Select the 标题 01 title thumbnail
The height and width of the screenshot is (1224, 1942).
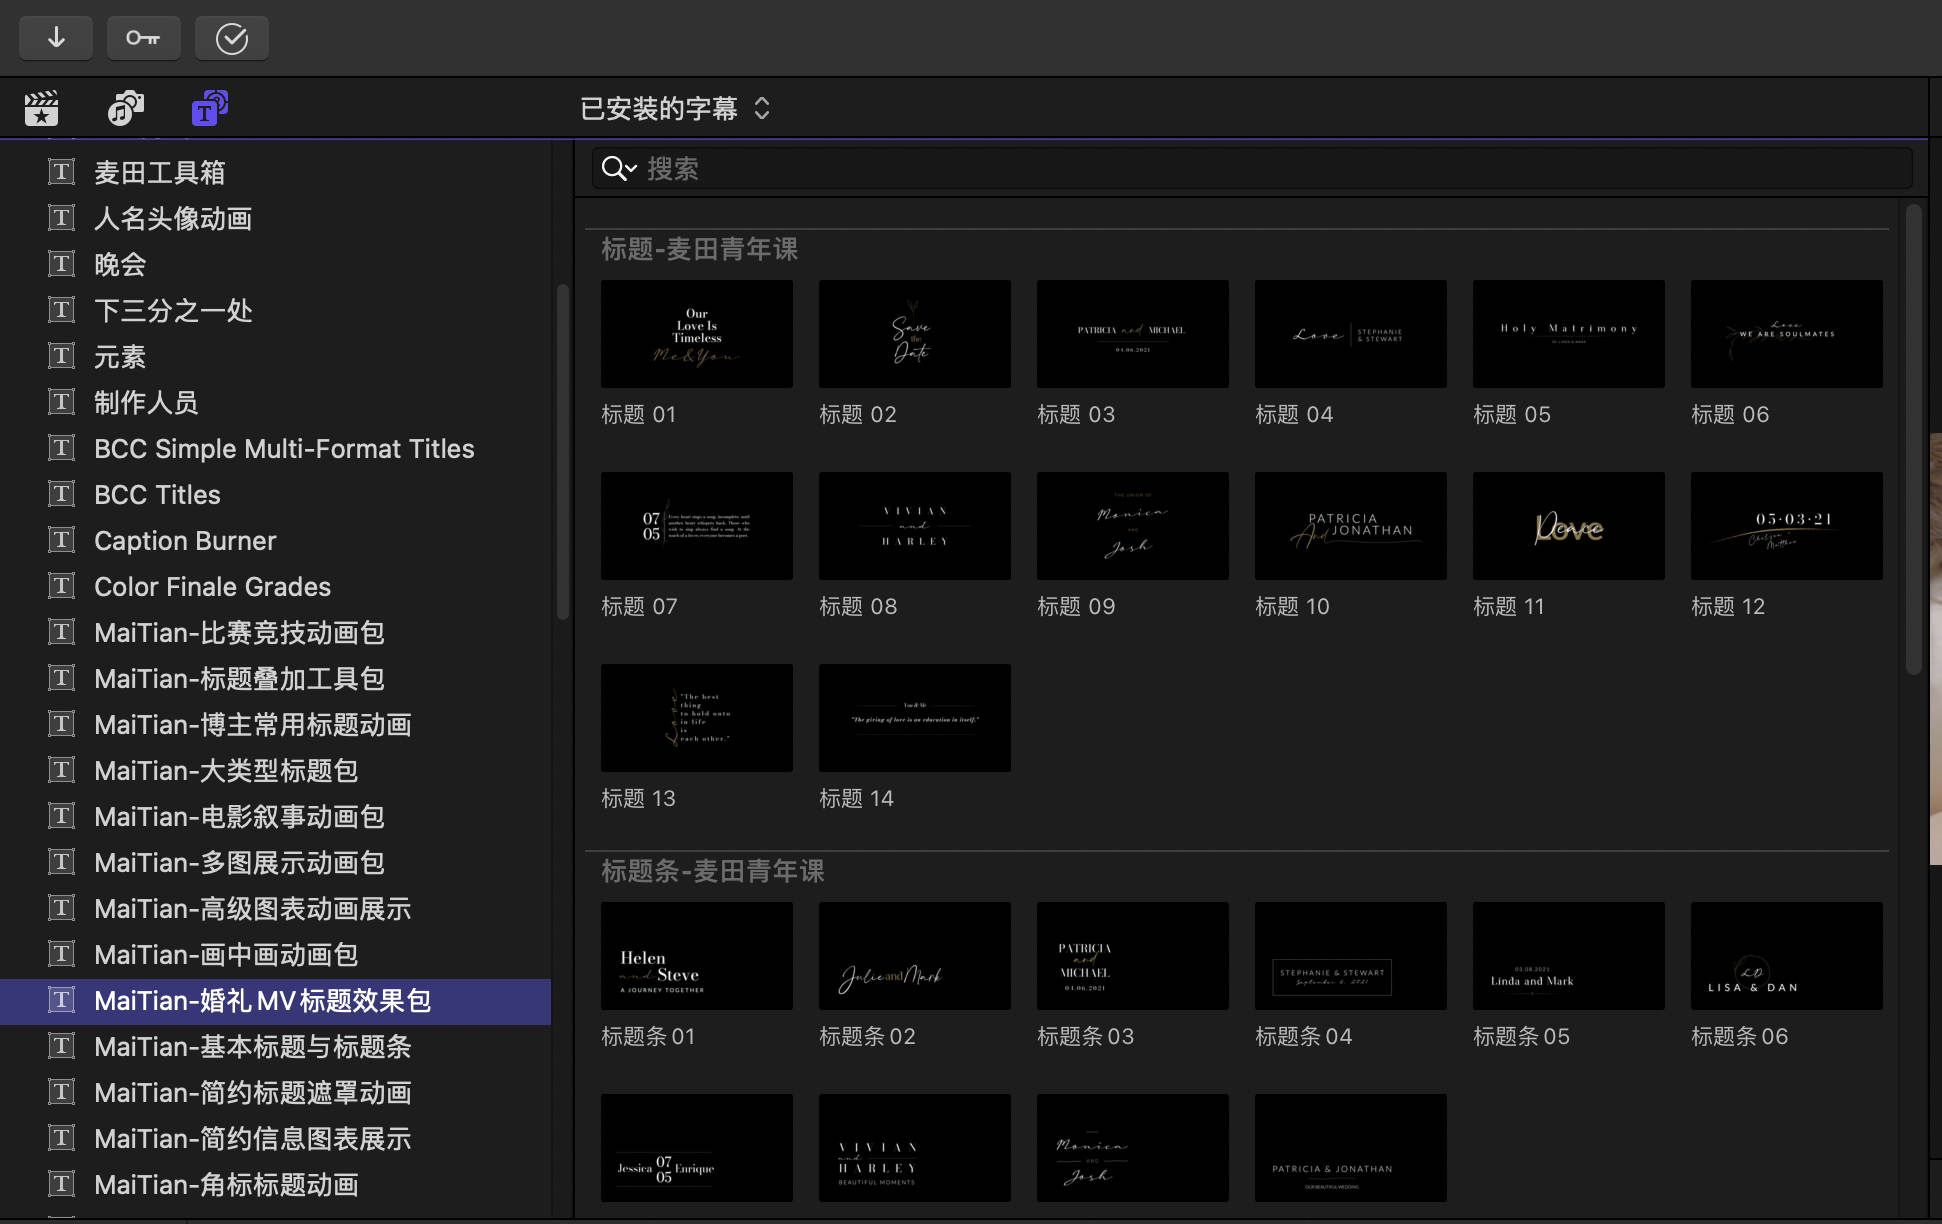[696, 334]
